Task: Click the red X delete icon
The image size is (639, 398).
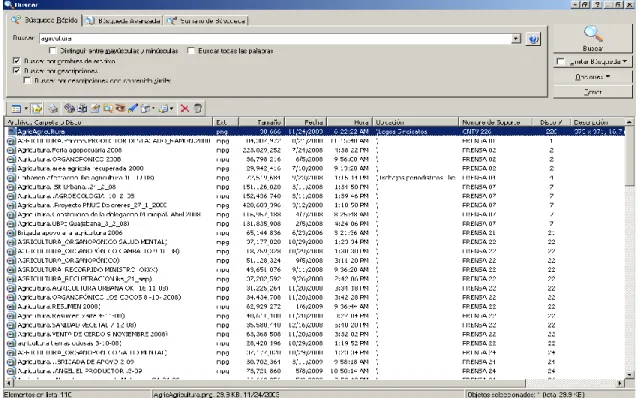Action: click(x=185, y=108)
